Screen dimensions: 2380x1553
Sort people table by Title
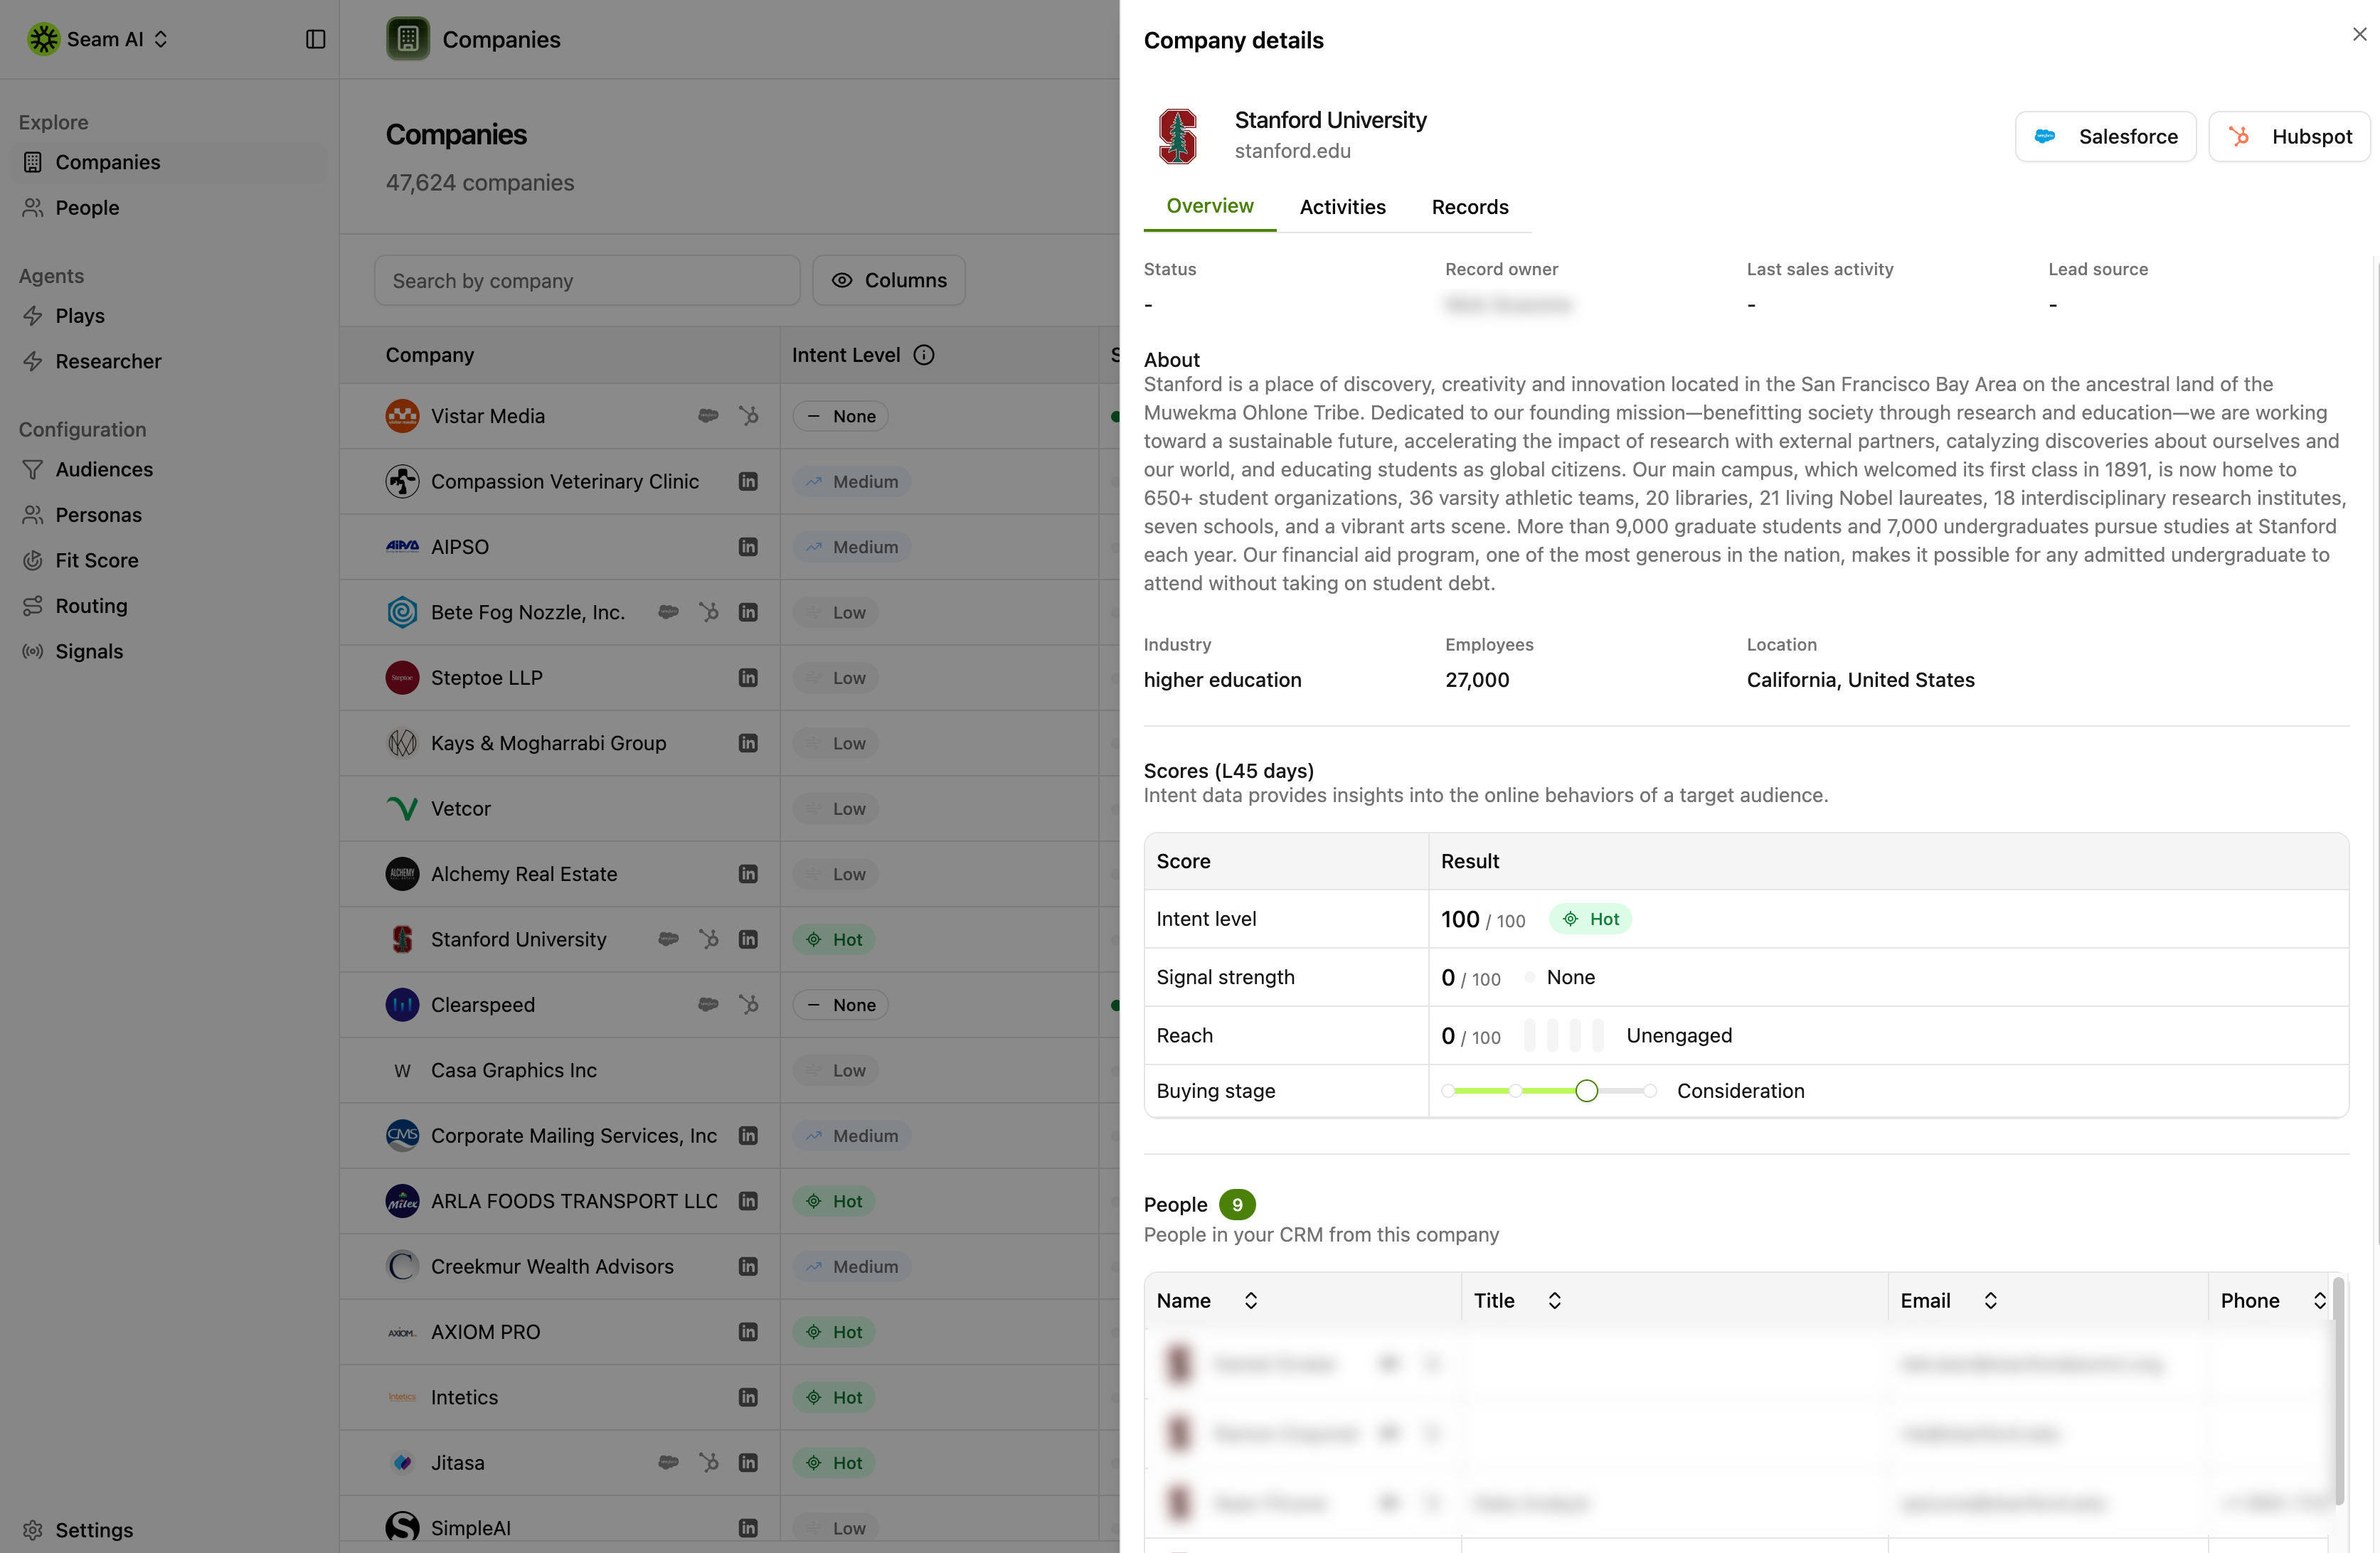(x=1554, y=1300)
